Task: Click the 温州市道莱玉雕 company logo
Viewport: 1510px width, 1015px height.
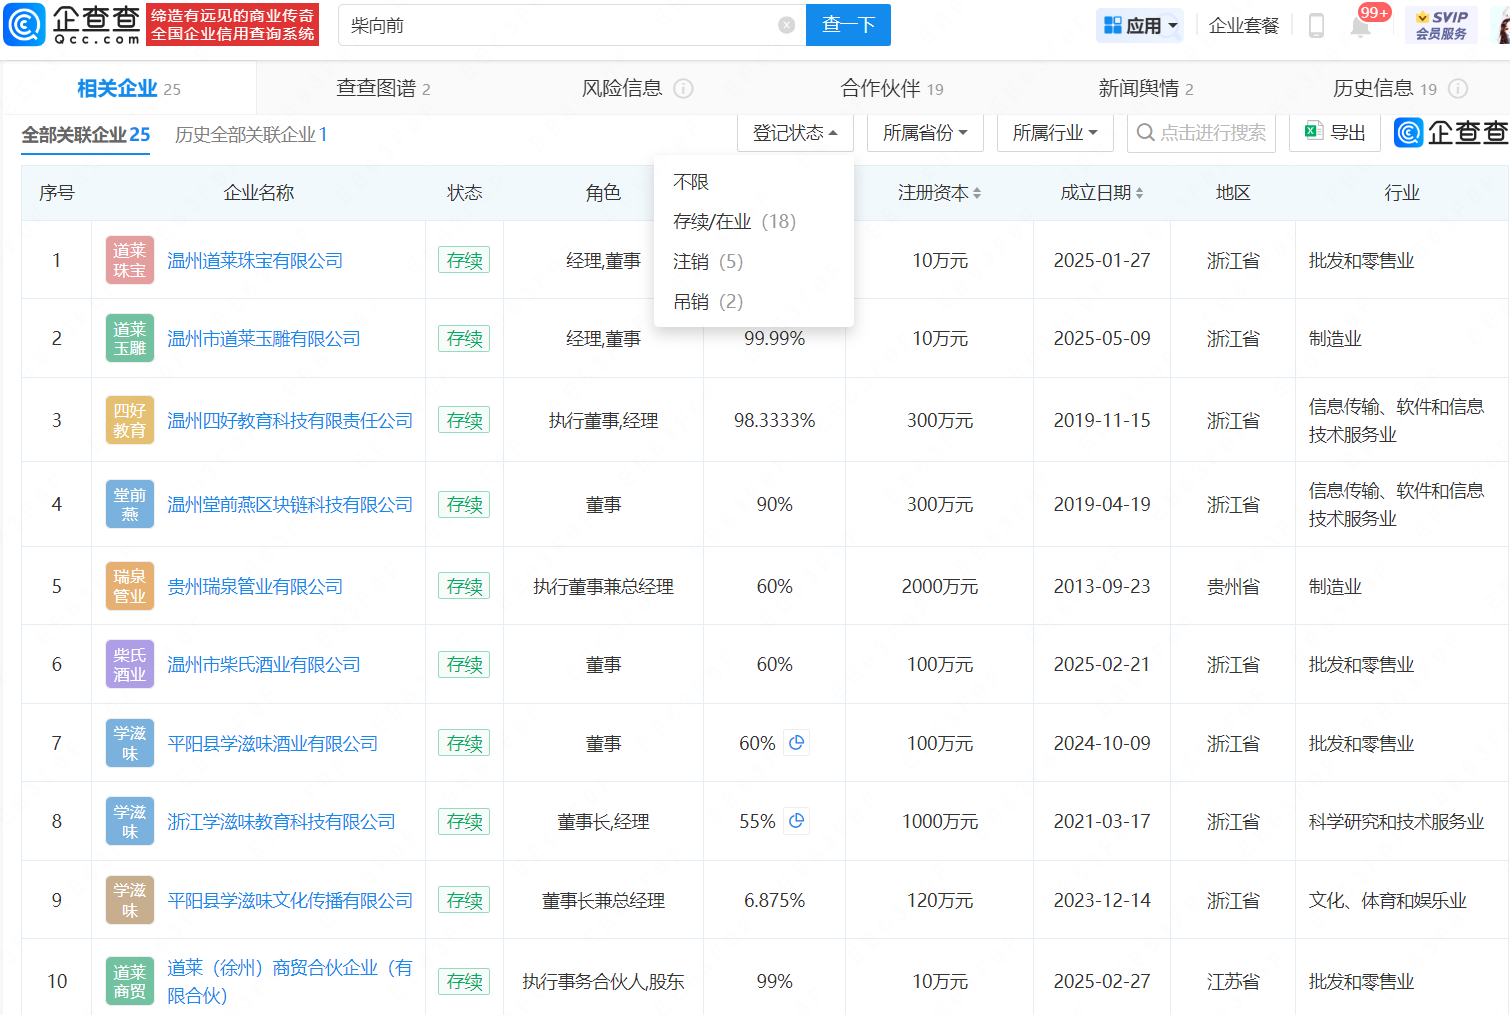Action: 130,338
